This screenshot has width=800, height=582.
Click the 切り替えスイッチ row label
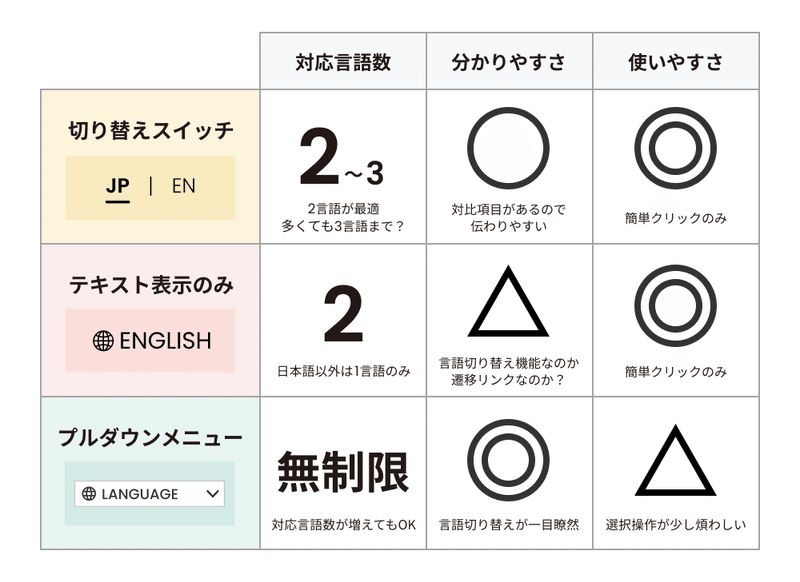pos(150,130)
